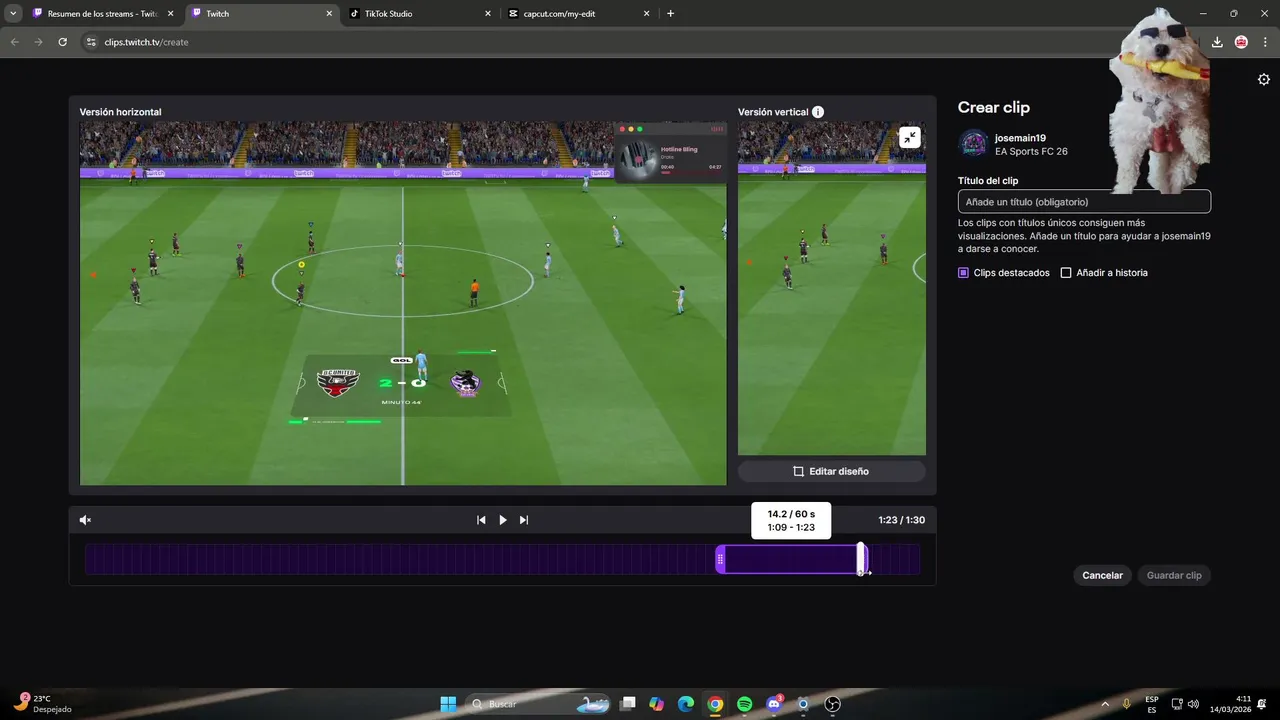Select the Twitch browser tab

pos(262,14)
